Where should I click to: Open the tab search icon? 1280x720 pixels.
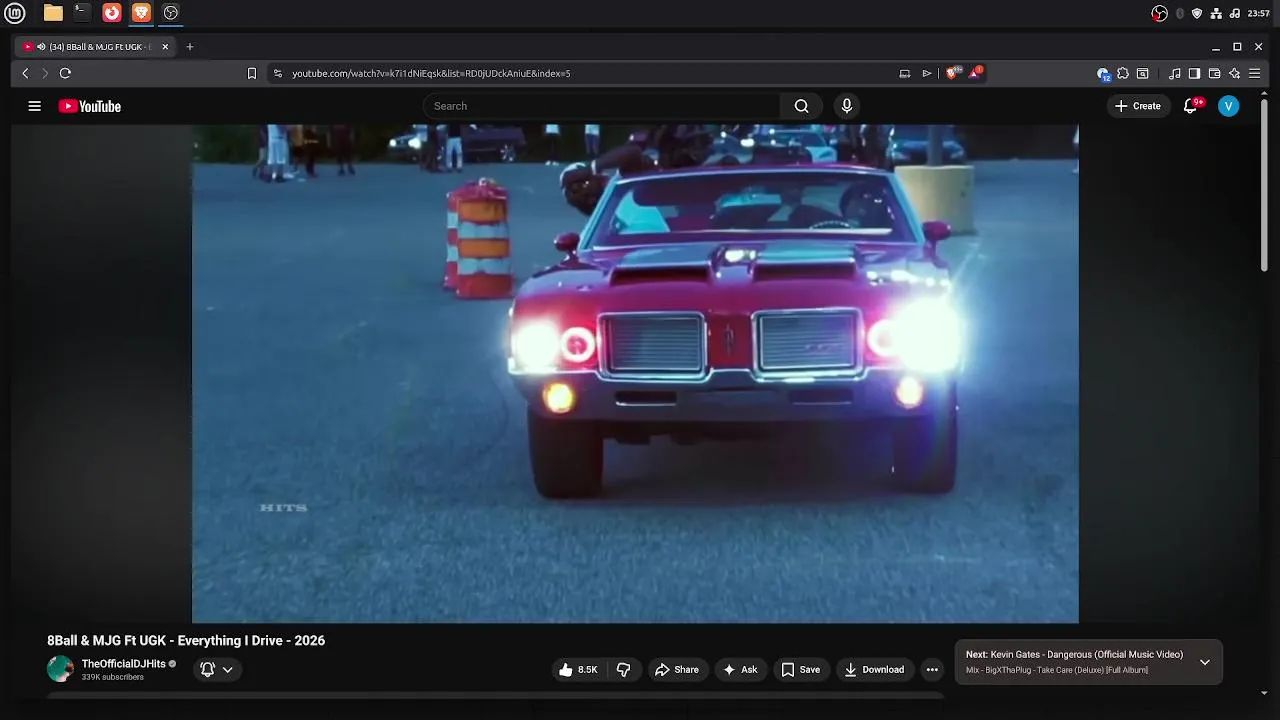tap(1143, 73)
